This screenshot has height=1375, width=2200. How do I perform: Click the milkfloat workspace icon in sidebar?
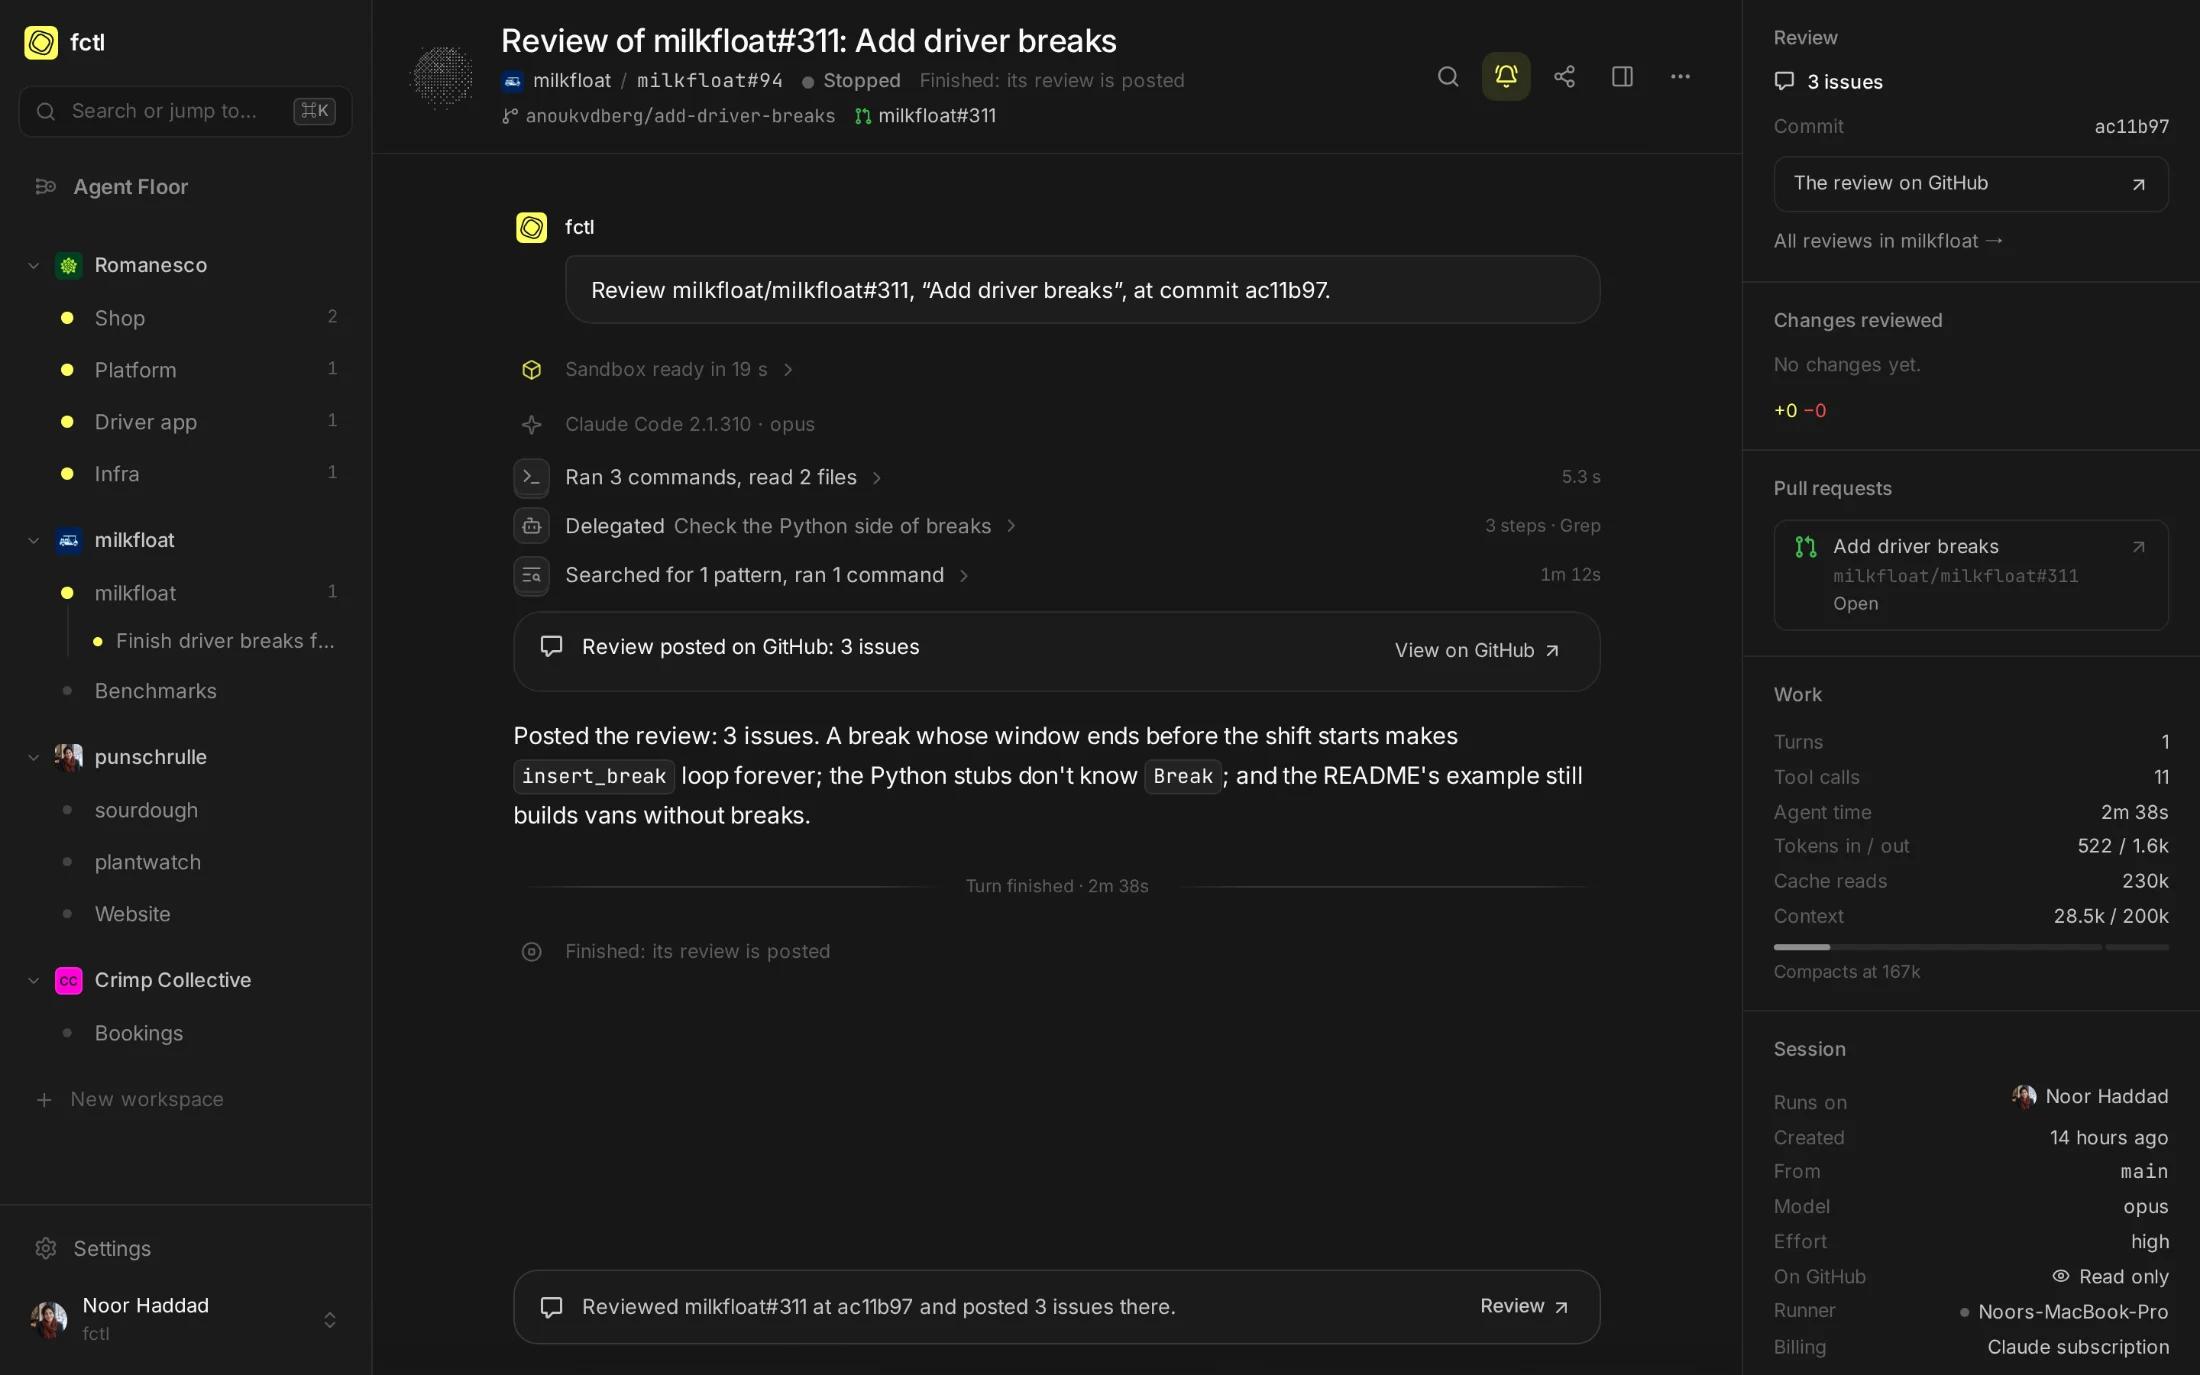68,540
